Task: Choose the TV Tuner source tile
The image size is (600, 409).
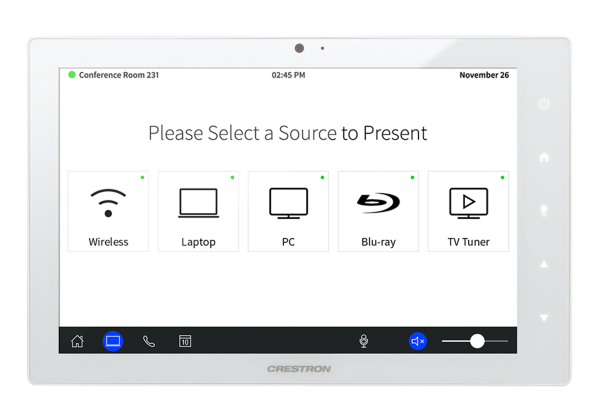Action: [x=468, y=211]
